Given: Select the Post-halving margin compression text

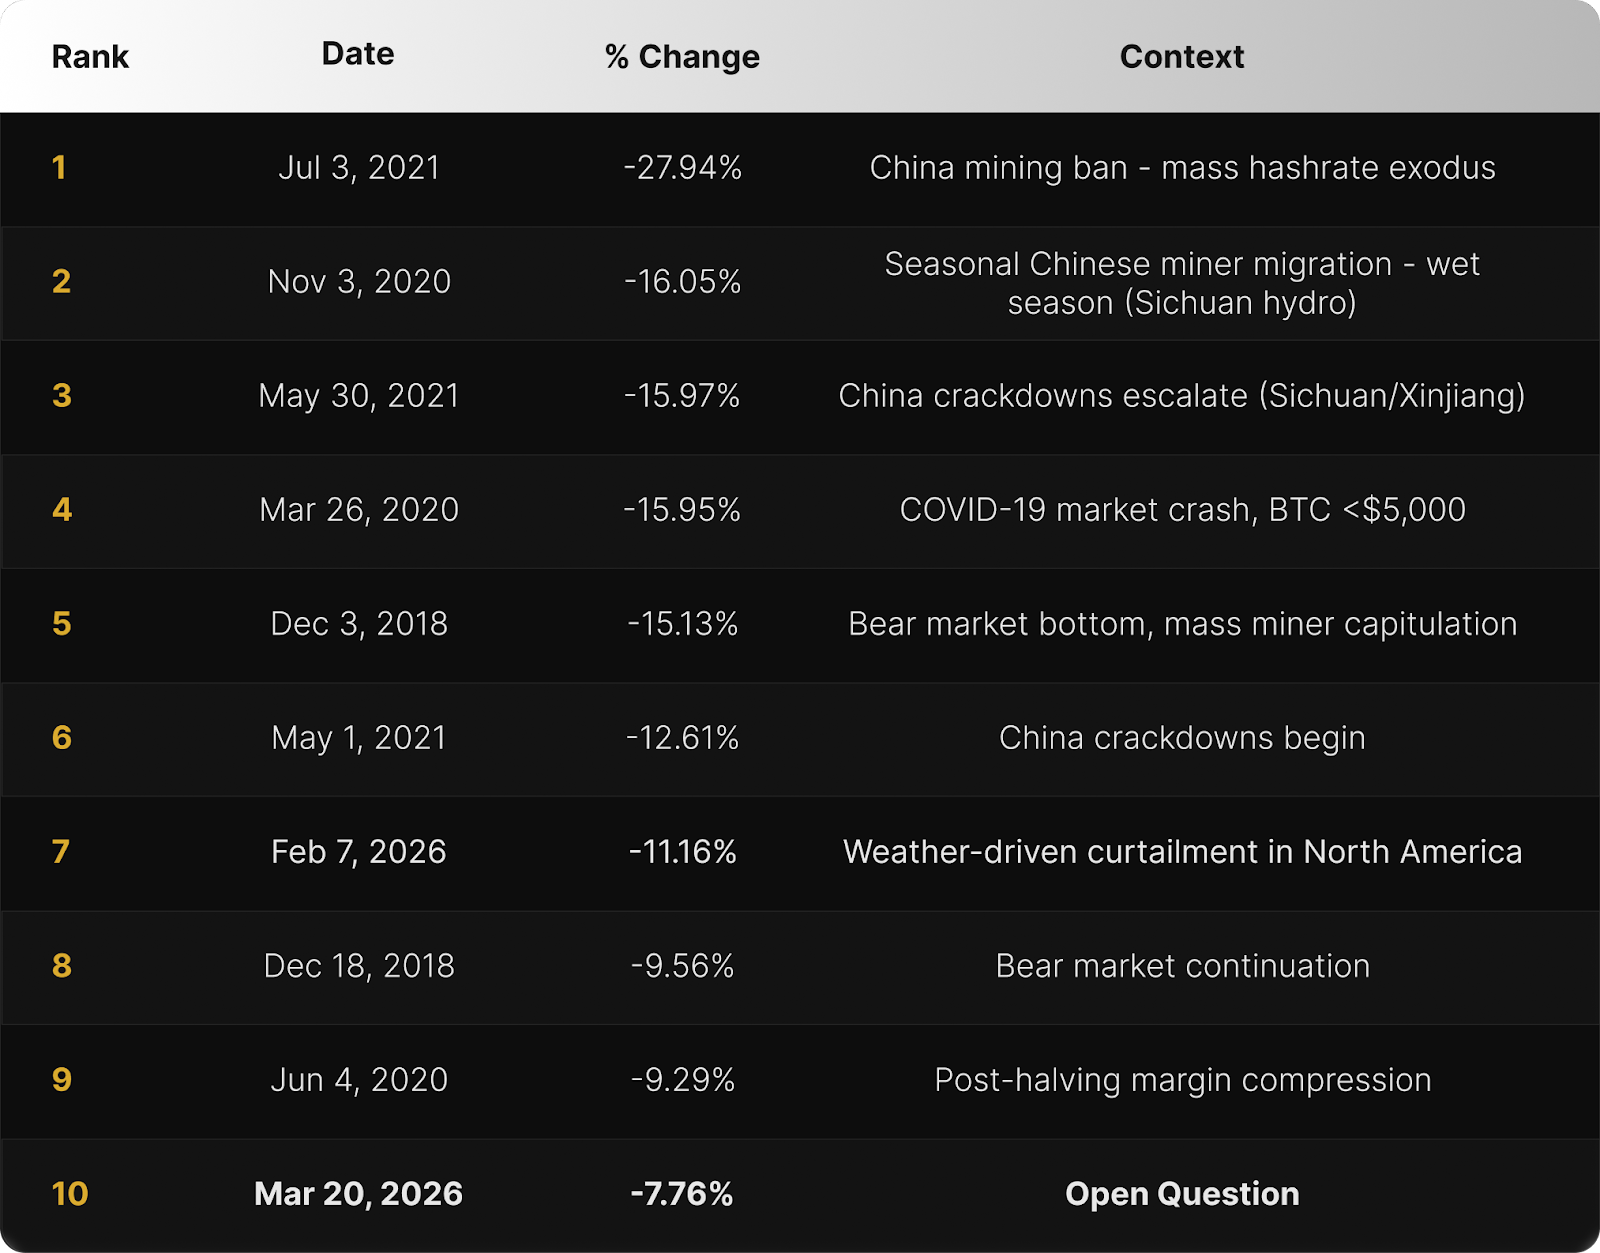Looking at the screenshot, I should tap(1182, 1079).
